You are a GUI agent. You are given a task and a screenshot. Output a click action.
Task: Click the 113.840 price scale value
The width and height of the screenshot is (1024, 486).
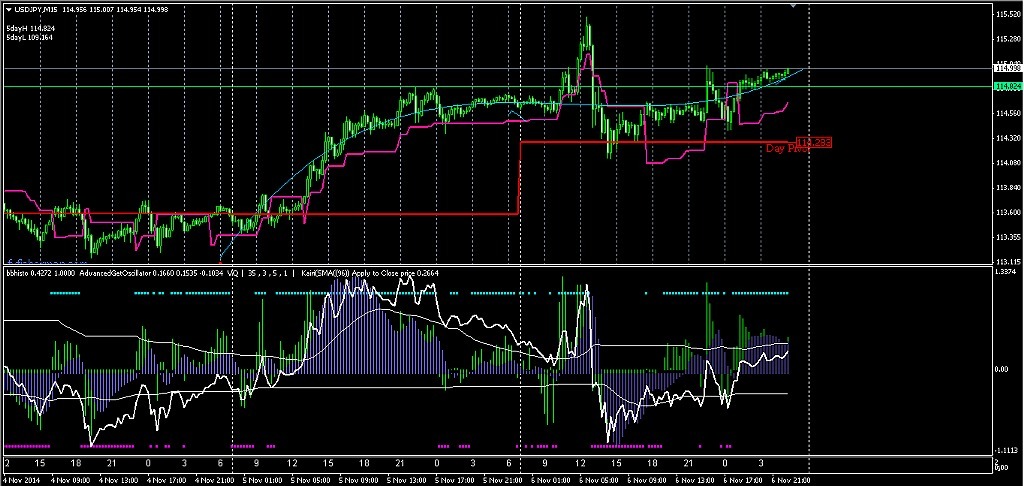click(1006, 187)
